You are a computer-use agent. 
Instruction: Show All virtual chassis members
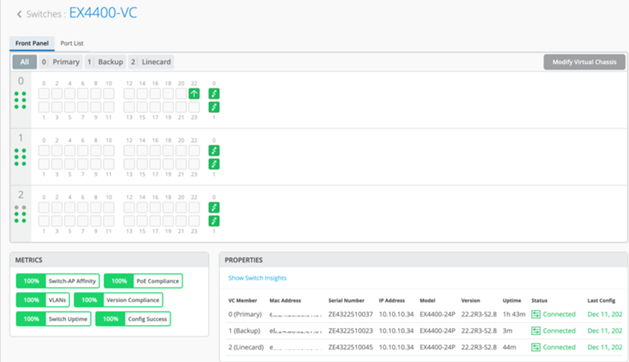pos(24,62)
